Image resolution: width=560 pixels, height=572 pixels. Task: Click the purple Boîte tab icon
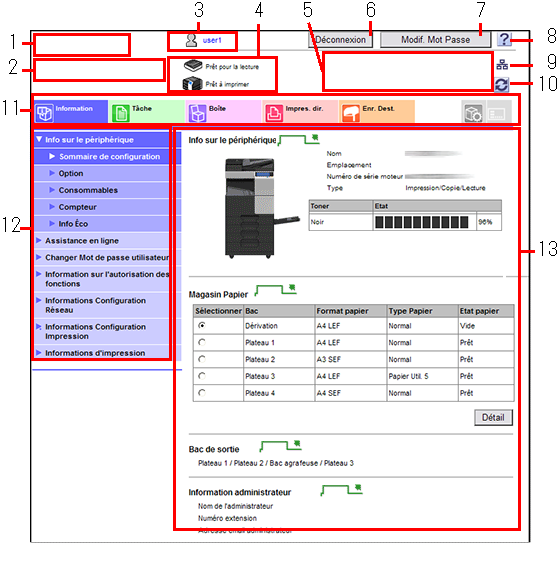[197, 113]
